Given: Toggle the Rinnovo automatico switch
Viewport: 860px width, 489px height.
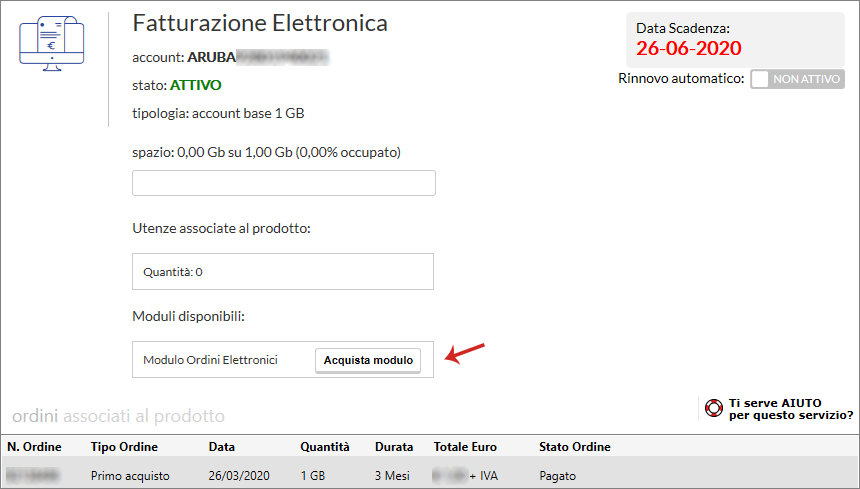Looking at the screenshot, I should (798, 79).
